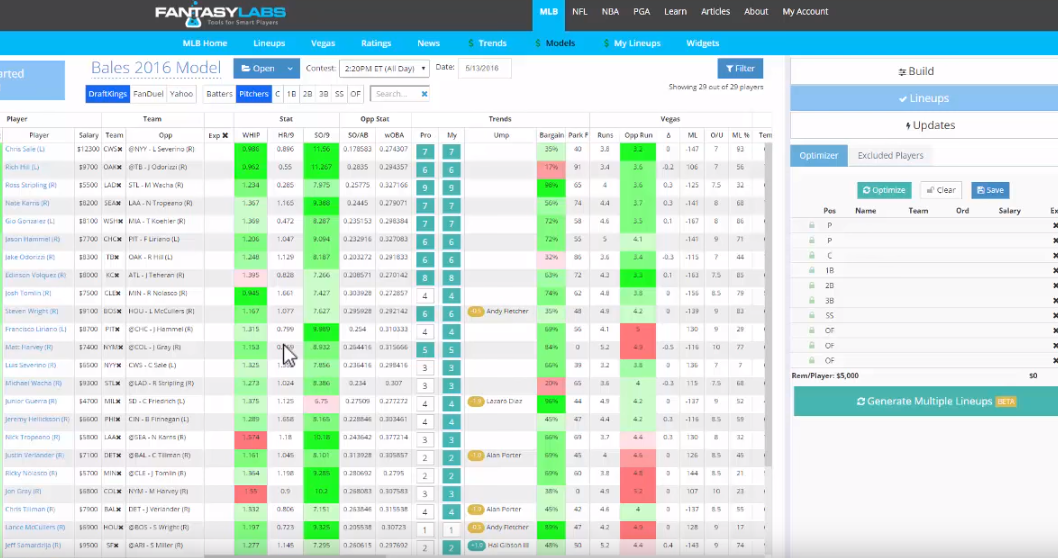
Task: Click the Hal Gibson III umpire trend badge
Action: tap(476, 545)
